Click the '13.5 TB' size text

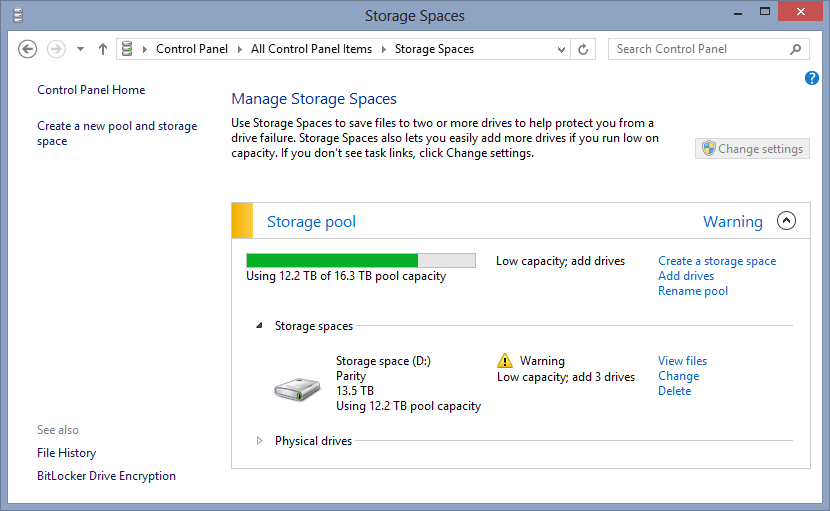pos(355,391)
